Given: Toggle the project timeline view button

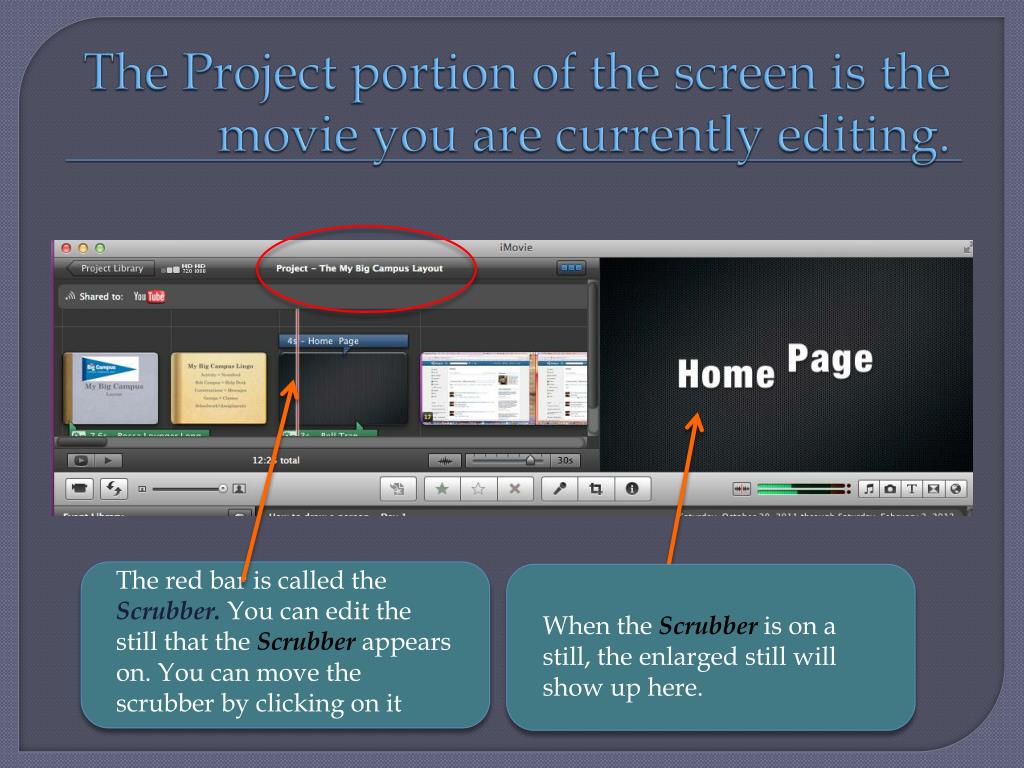Looking at the screenshot, I should coord(571,268).
